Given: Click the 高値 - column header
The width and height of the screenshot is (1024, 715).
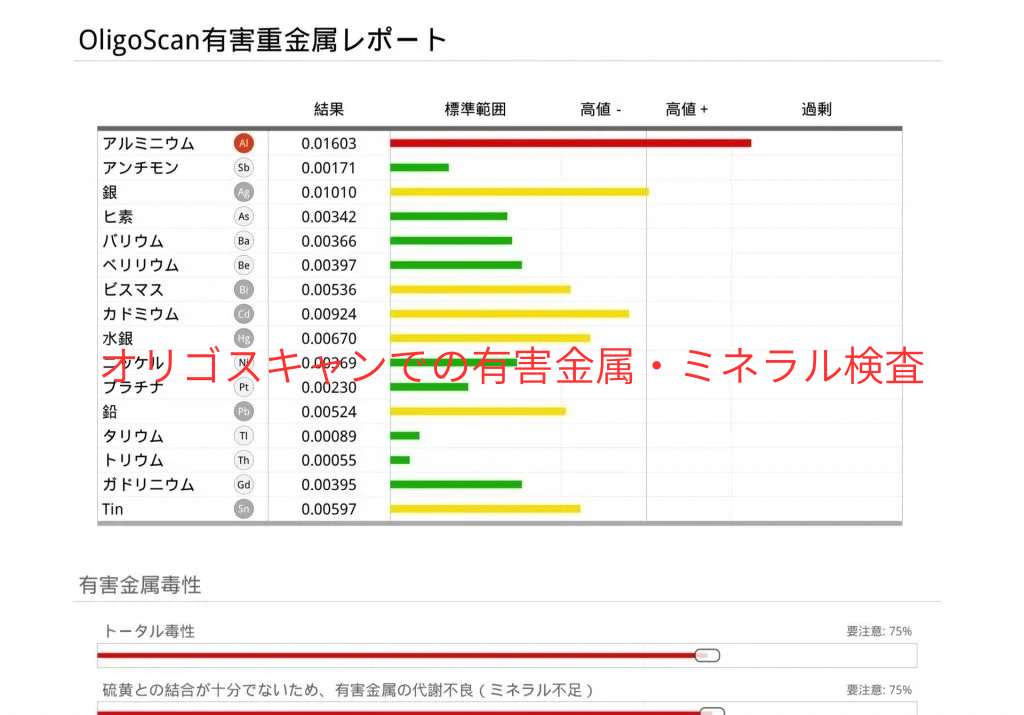Looking at the screenshot, I should click(x=601, y=109).
